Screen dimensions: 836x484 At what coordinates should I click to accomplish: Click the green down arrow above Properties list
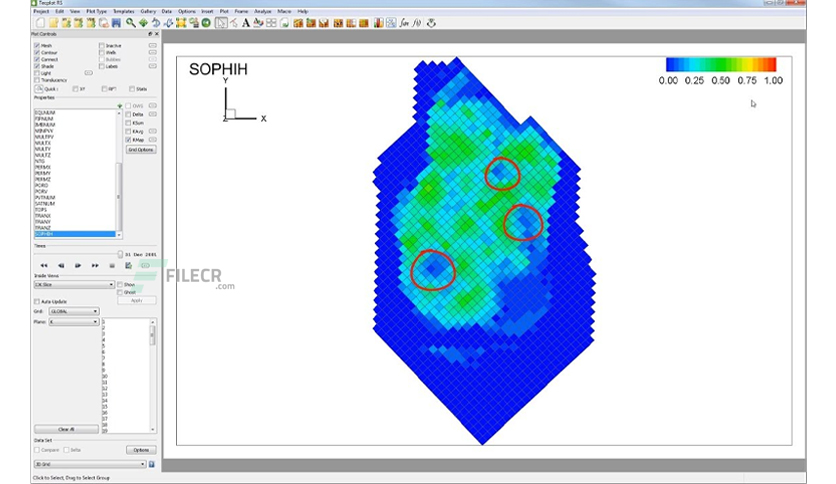point(119,106)
